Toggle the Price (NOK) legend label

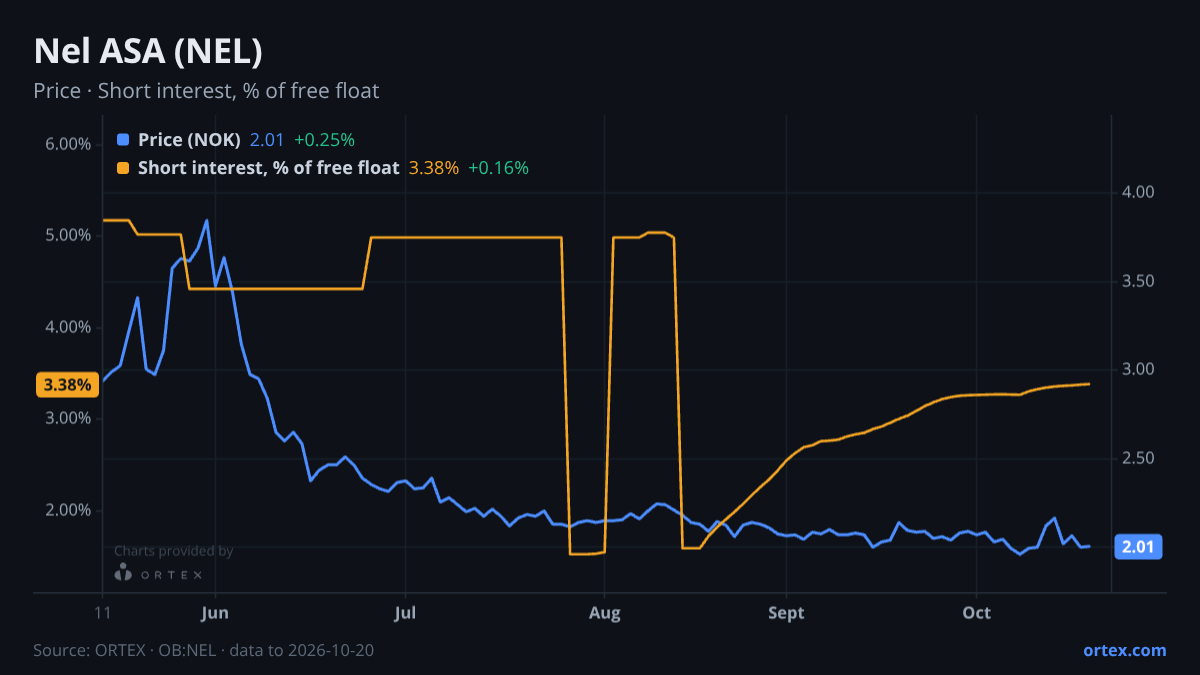(x=189, y=140)
